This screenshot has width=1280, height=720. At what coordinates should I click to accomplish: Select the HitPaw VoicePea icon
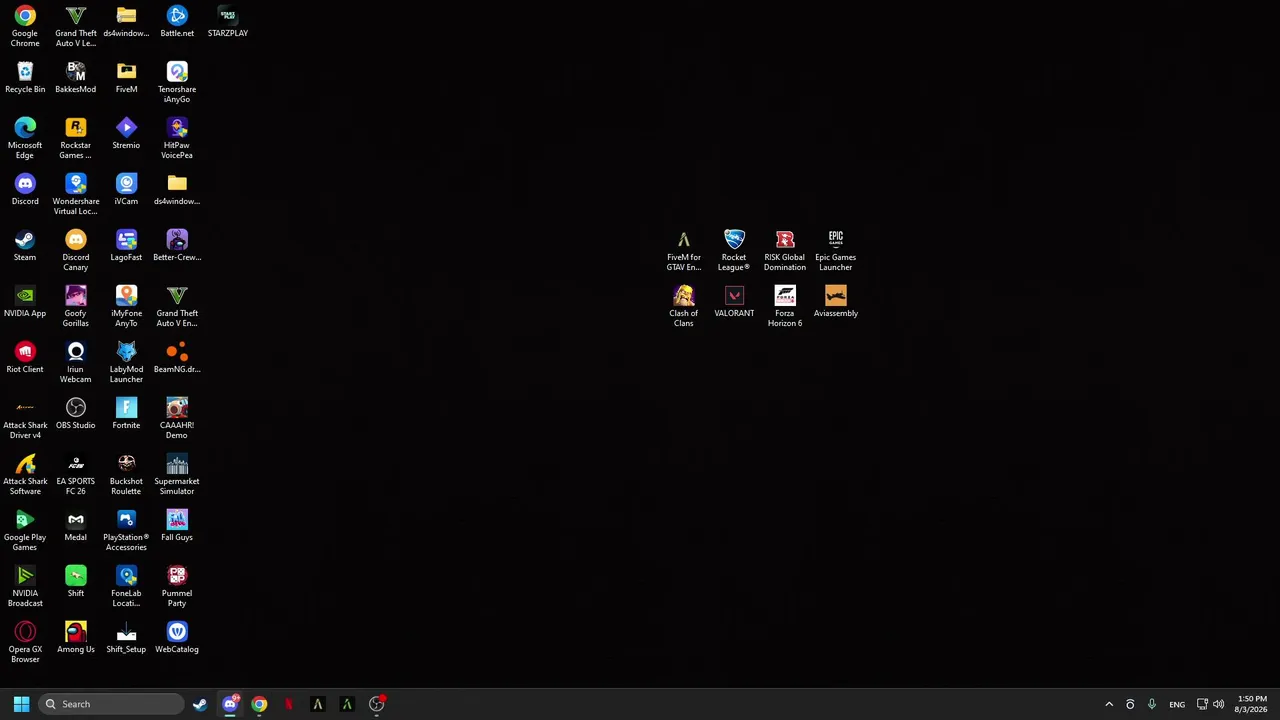pos(177,138)
